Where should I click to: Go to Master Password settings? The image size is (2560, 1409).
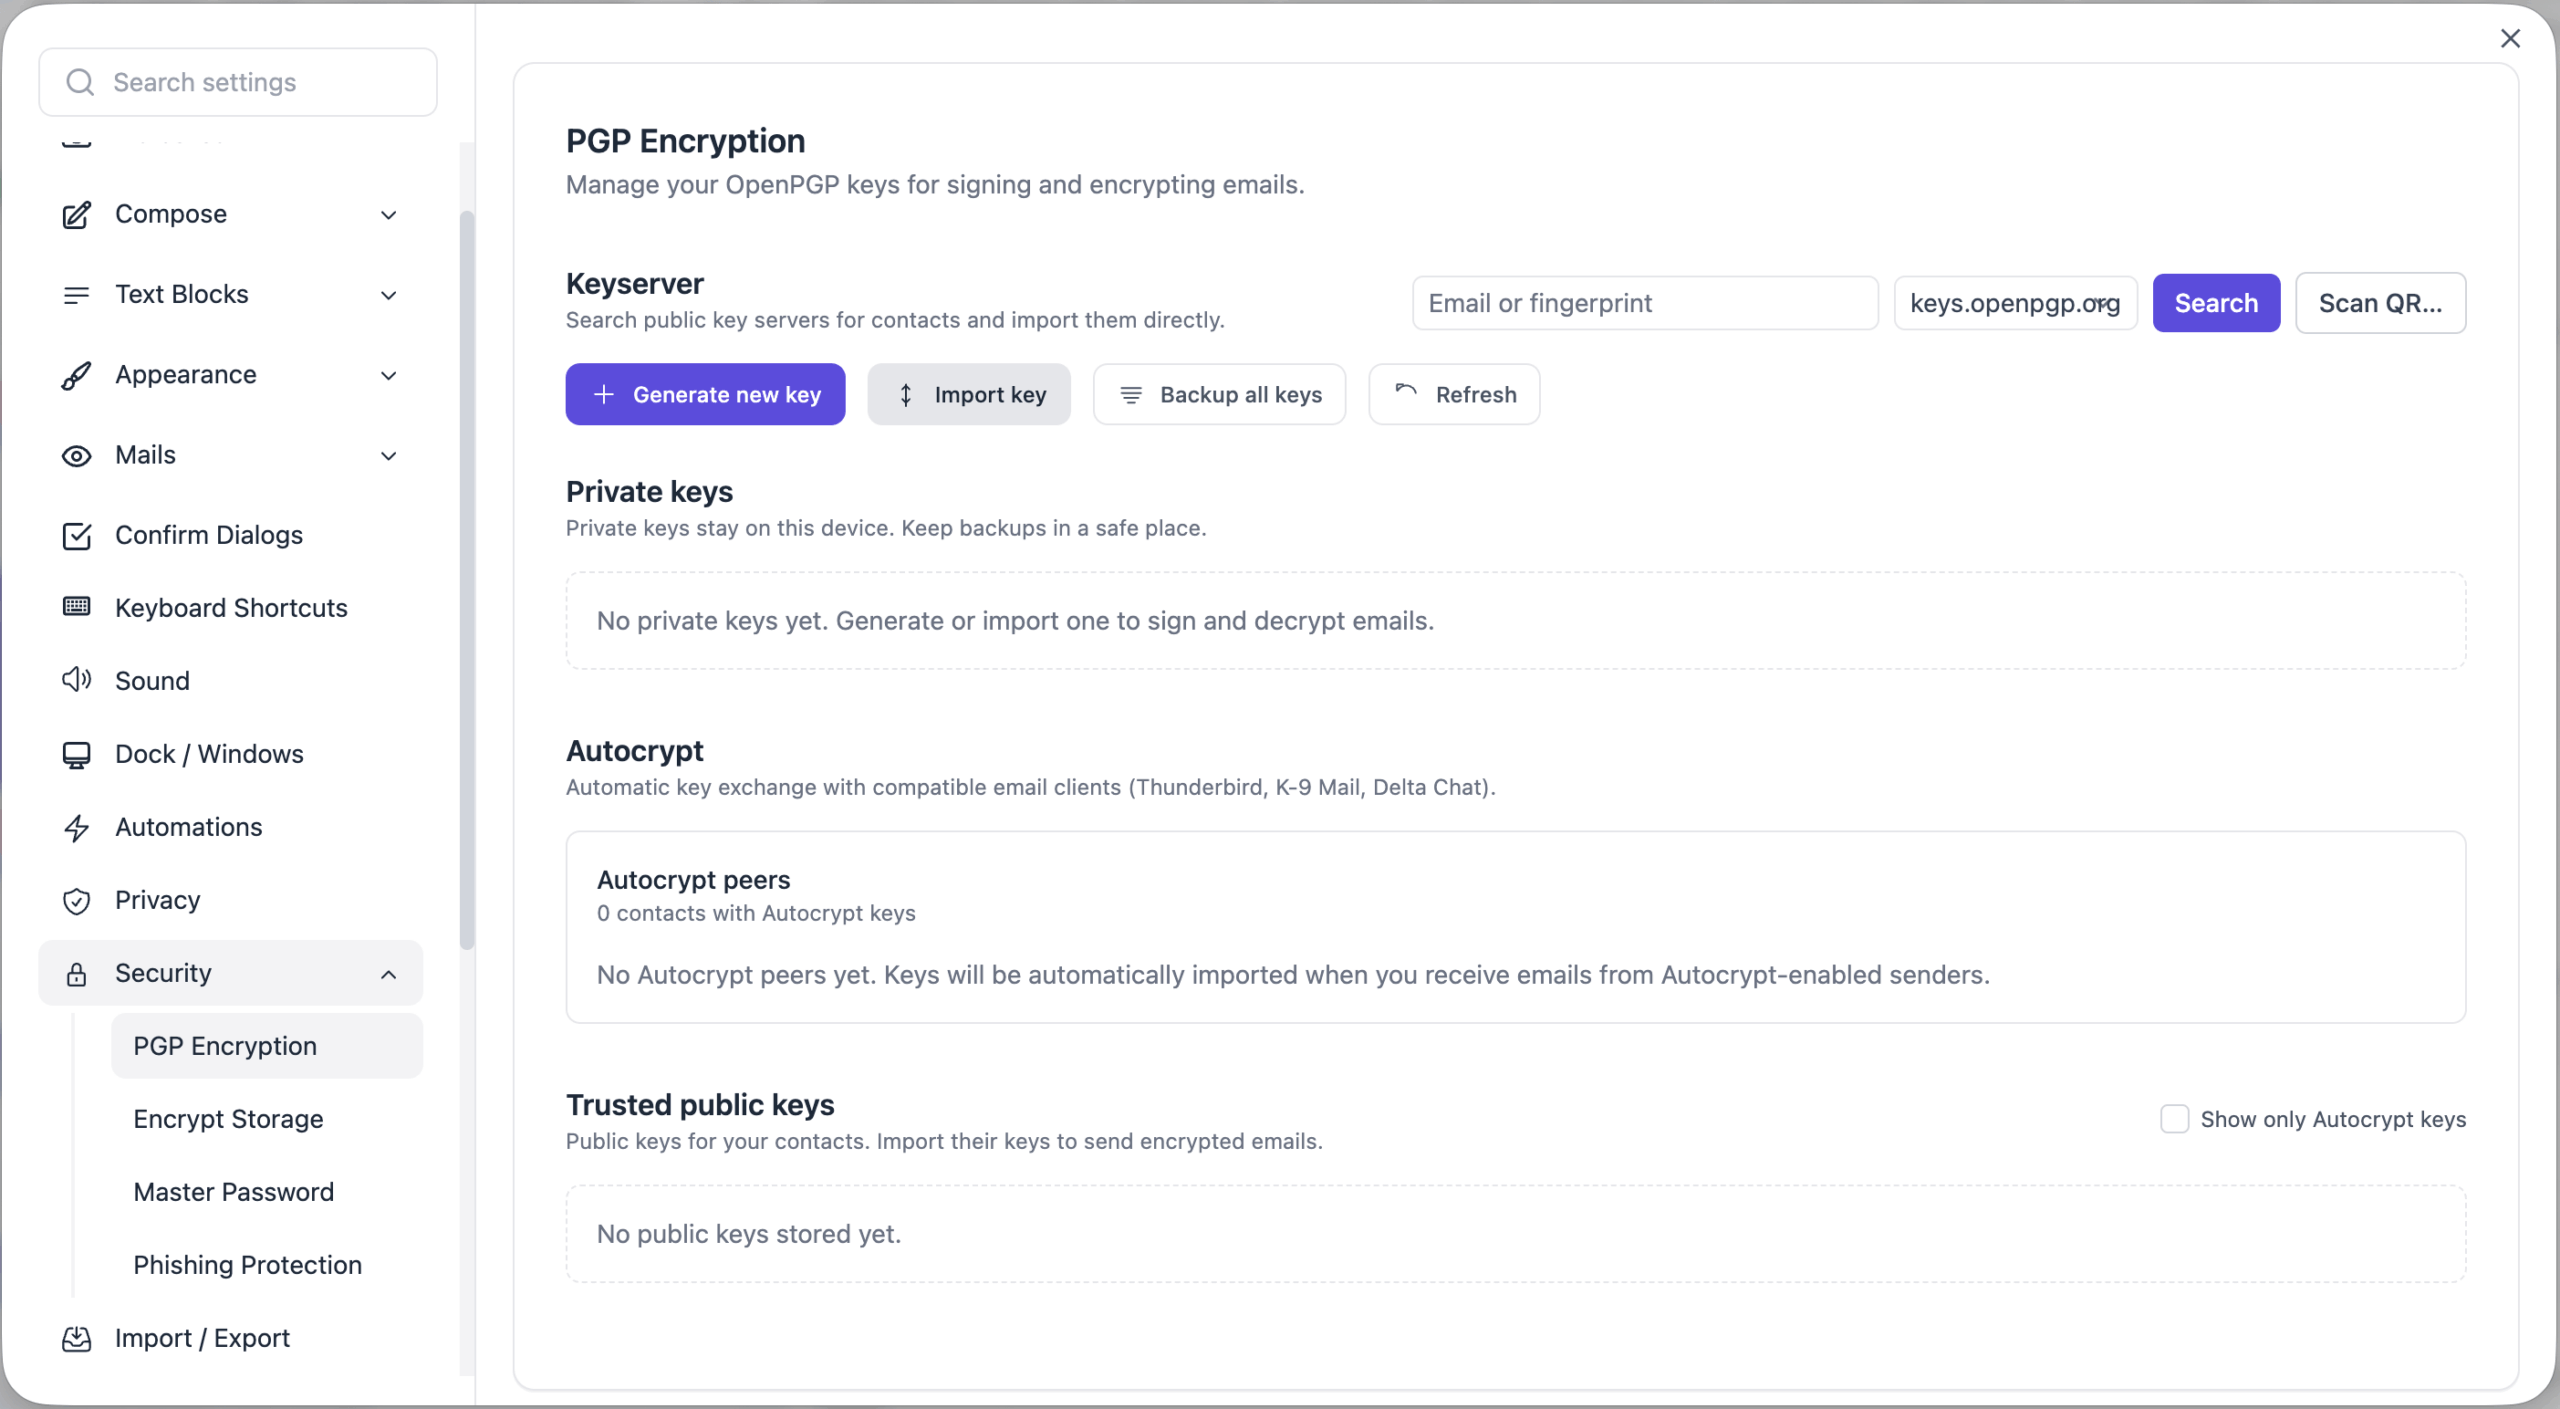pos(233,1192)
